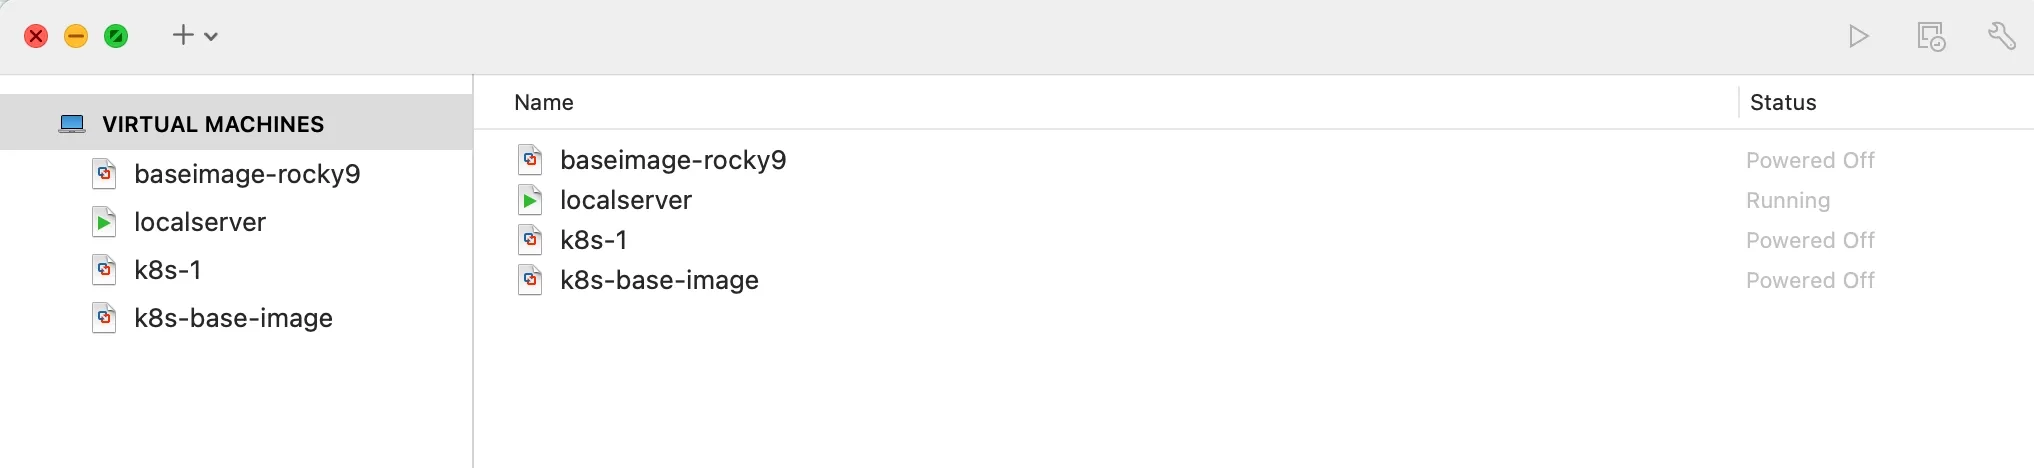The image size is (2034, 468).
Task: Open the Snapshots icon in toolbar
Action: (x=1930, y=37)
